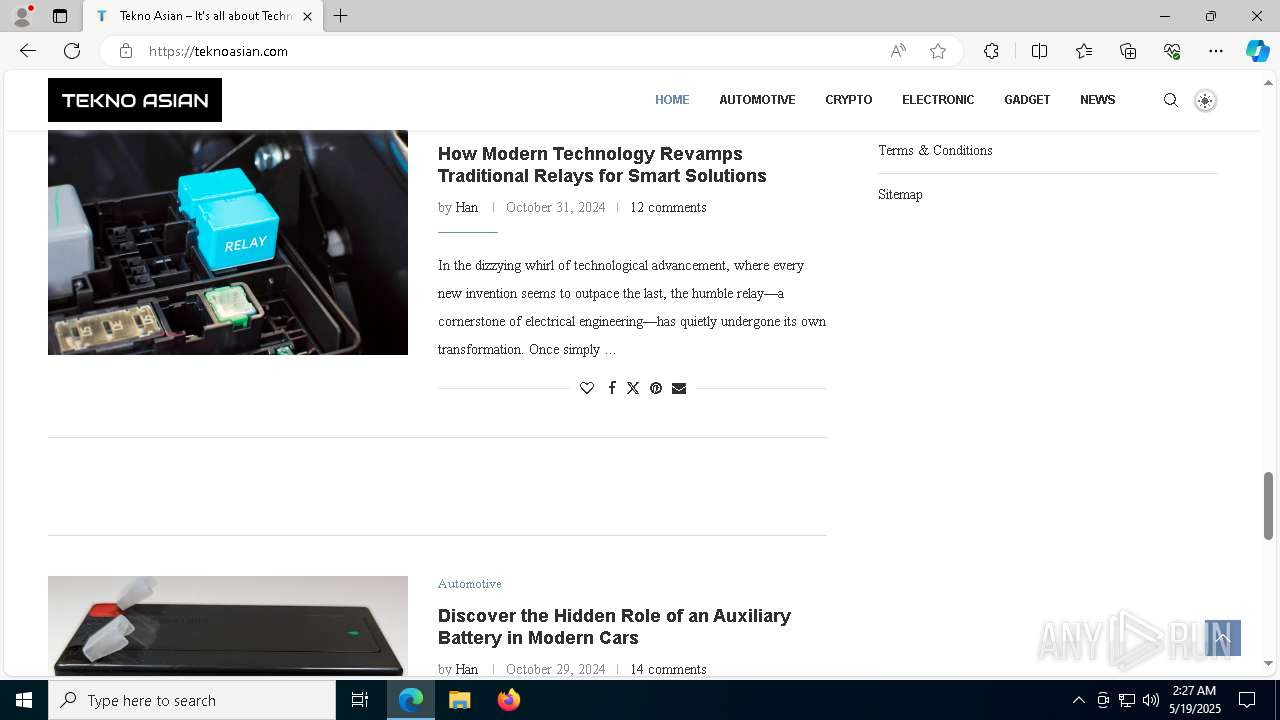Image resolution: width=1280 pixels, height=720 pixels.
Task: Open the NEWS menu item
Action: pyautogui.click(x=1097, y=100)
